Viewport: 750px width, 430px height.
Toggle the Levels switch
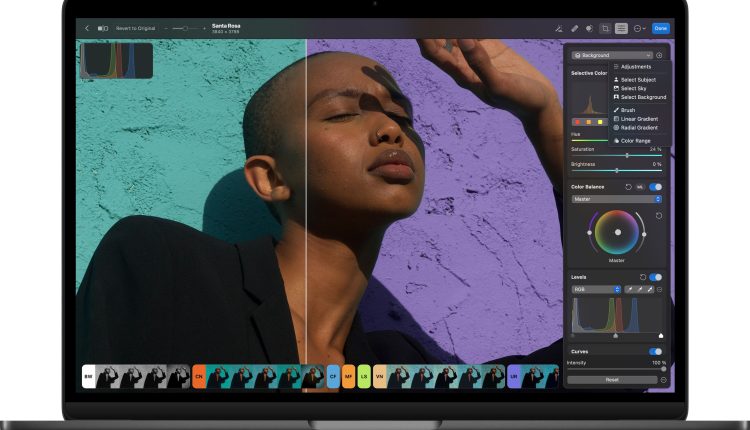656,277
